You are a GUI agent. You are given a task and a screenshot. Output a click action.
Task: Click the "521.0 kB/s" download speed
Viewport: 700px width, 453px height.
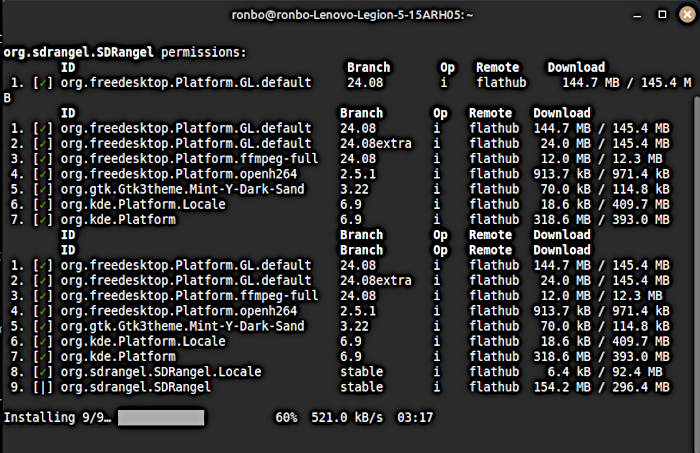pos(347,418)
